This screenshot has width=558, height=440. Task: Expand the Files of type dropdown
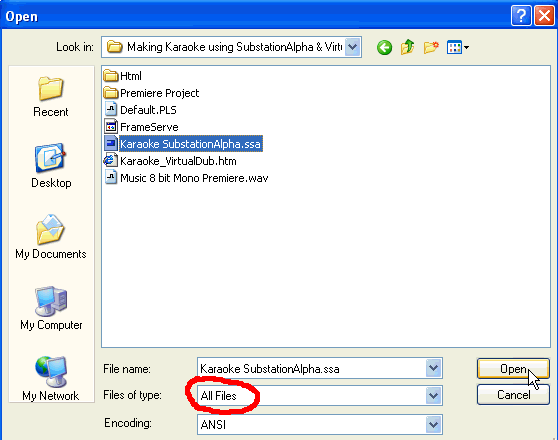[x=433, y=396]
